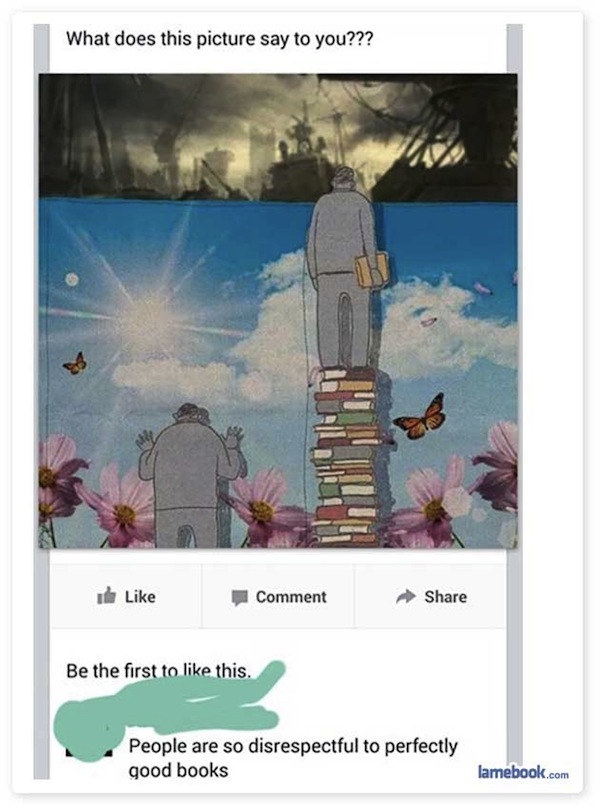Open the posted artwork image in full view
Screen dimensions: 600x810
(278, 310)
